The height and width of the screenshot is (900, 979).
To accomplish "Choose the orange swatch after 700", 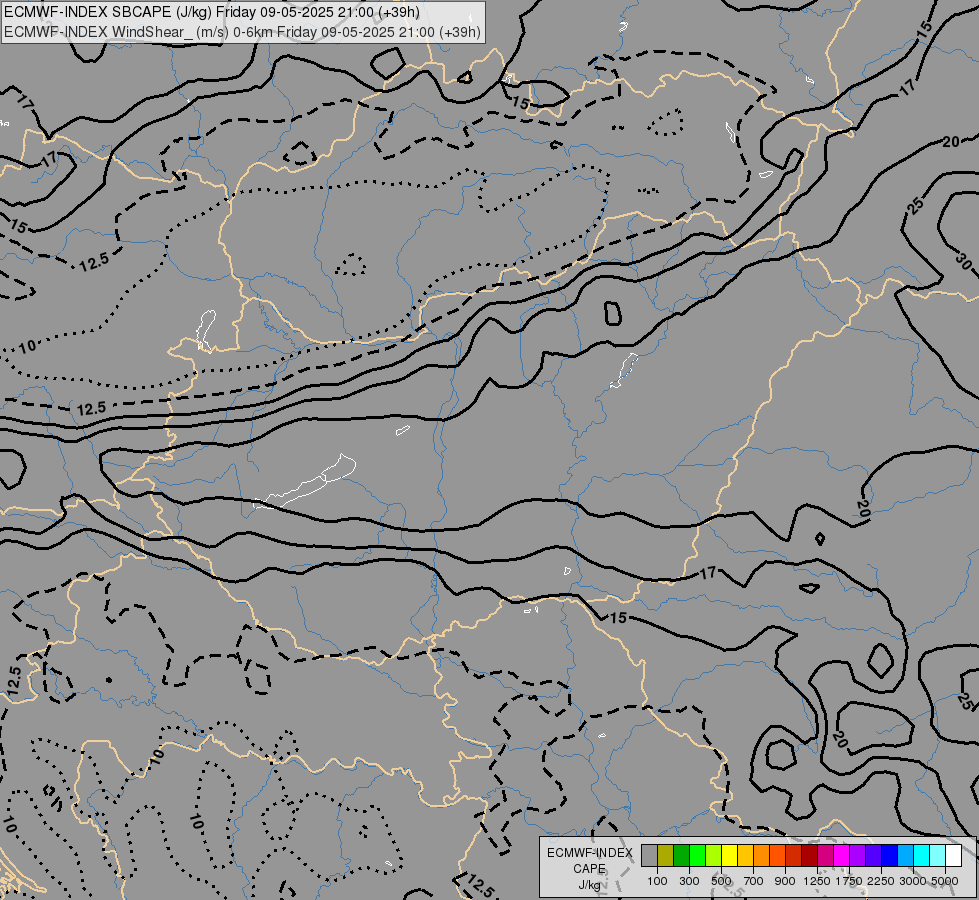I will (x=761, y=856).
